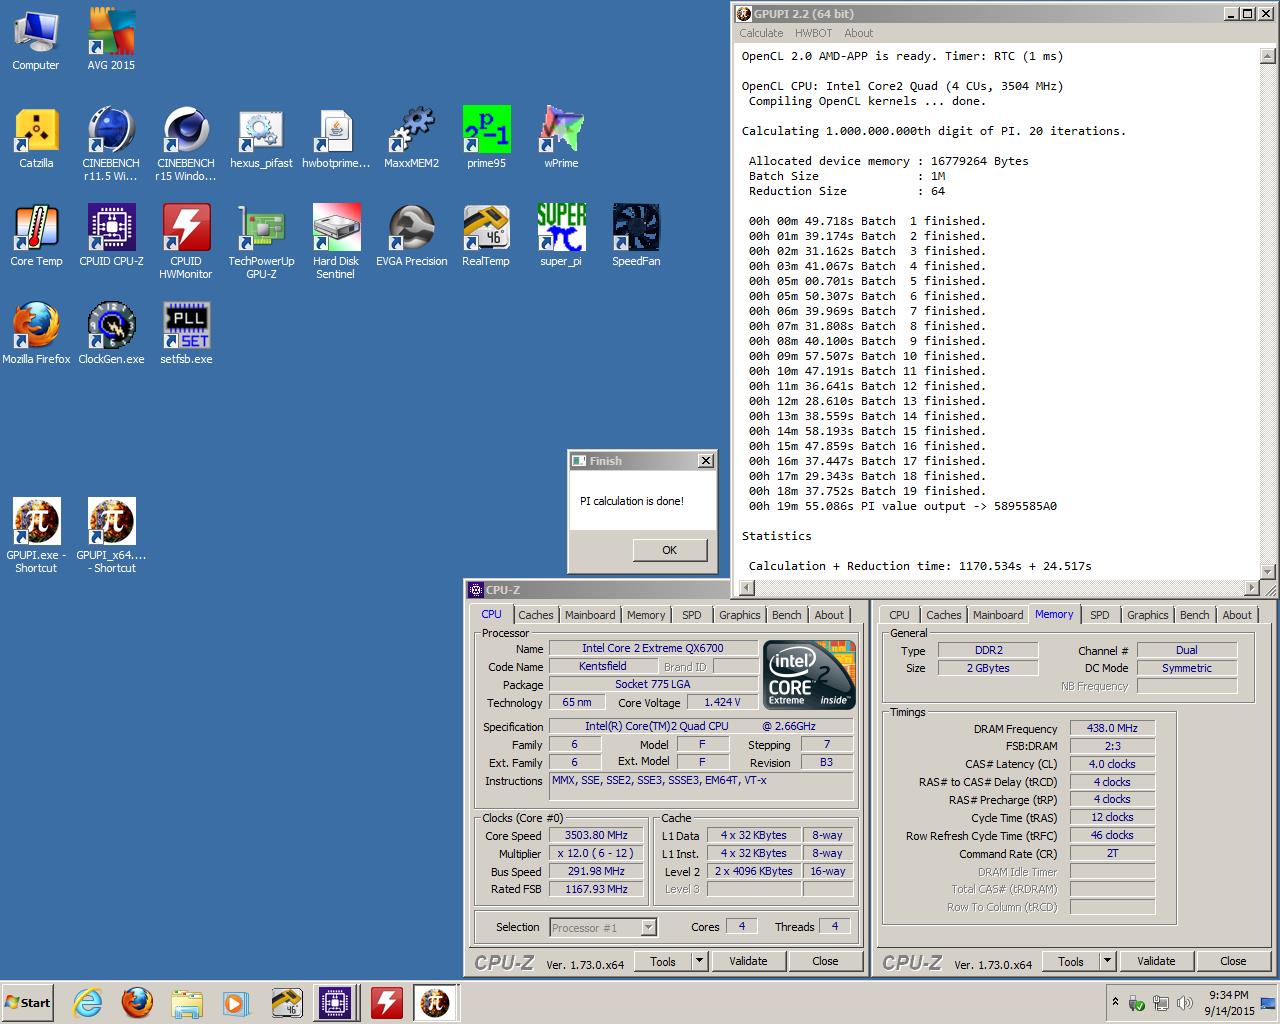Screen dimensions: 1280x1024
Task: Click OK in the Finish dialog
Action: pyautogui.click(x=669, y=550)
